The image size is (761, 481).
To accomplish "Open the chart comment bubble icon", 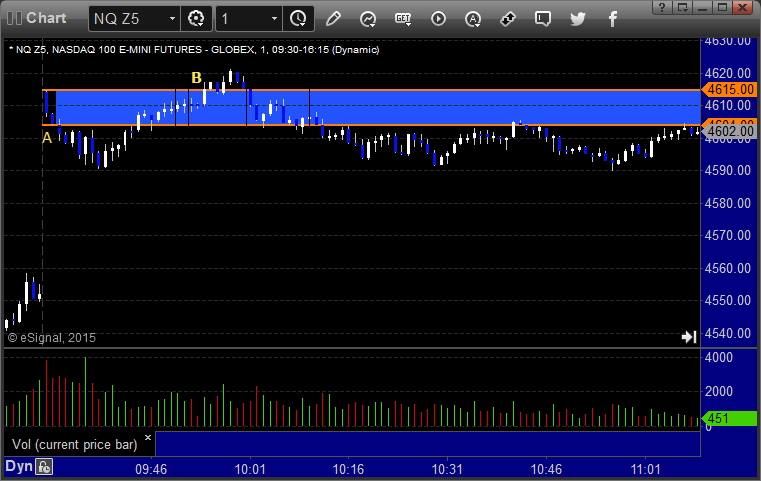I will 543,19.
